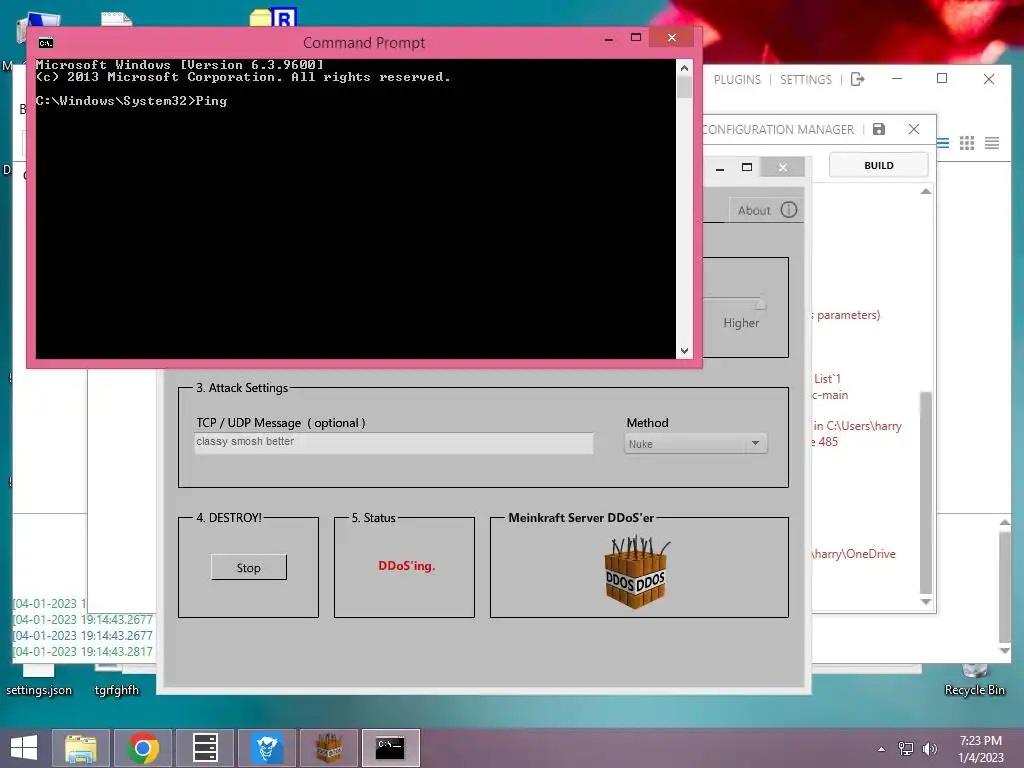Maximize the DDoS tool window
This screenshot has width=1024, height=768.
(746, 167)
